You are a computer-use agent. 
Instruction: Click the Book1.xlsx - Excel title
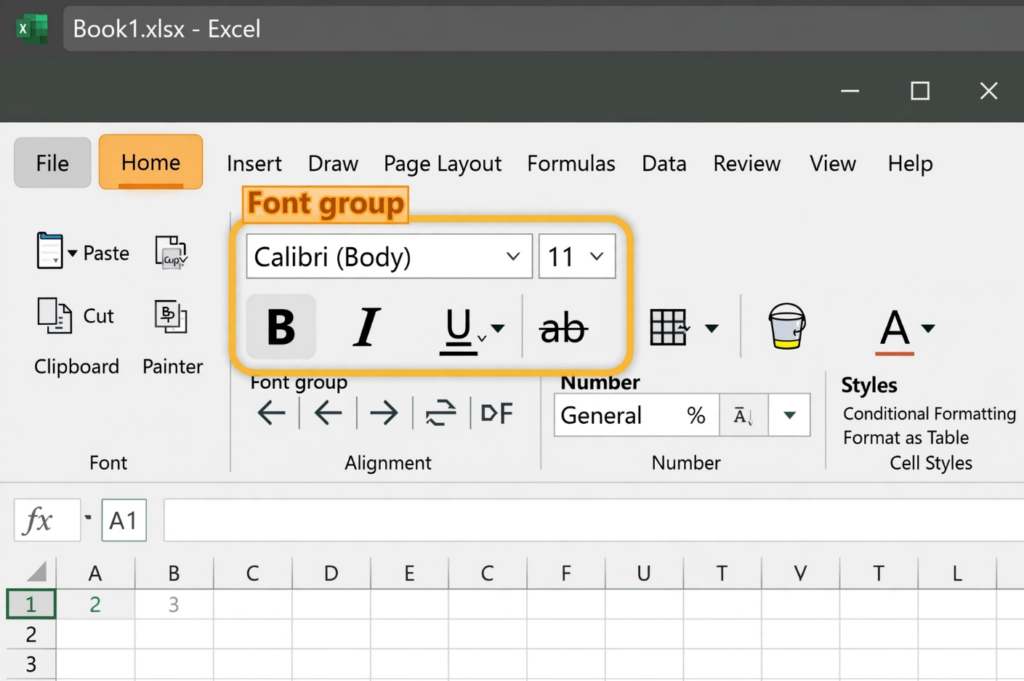coord(167,29)
